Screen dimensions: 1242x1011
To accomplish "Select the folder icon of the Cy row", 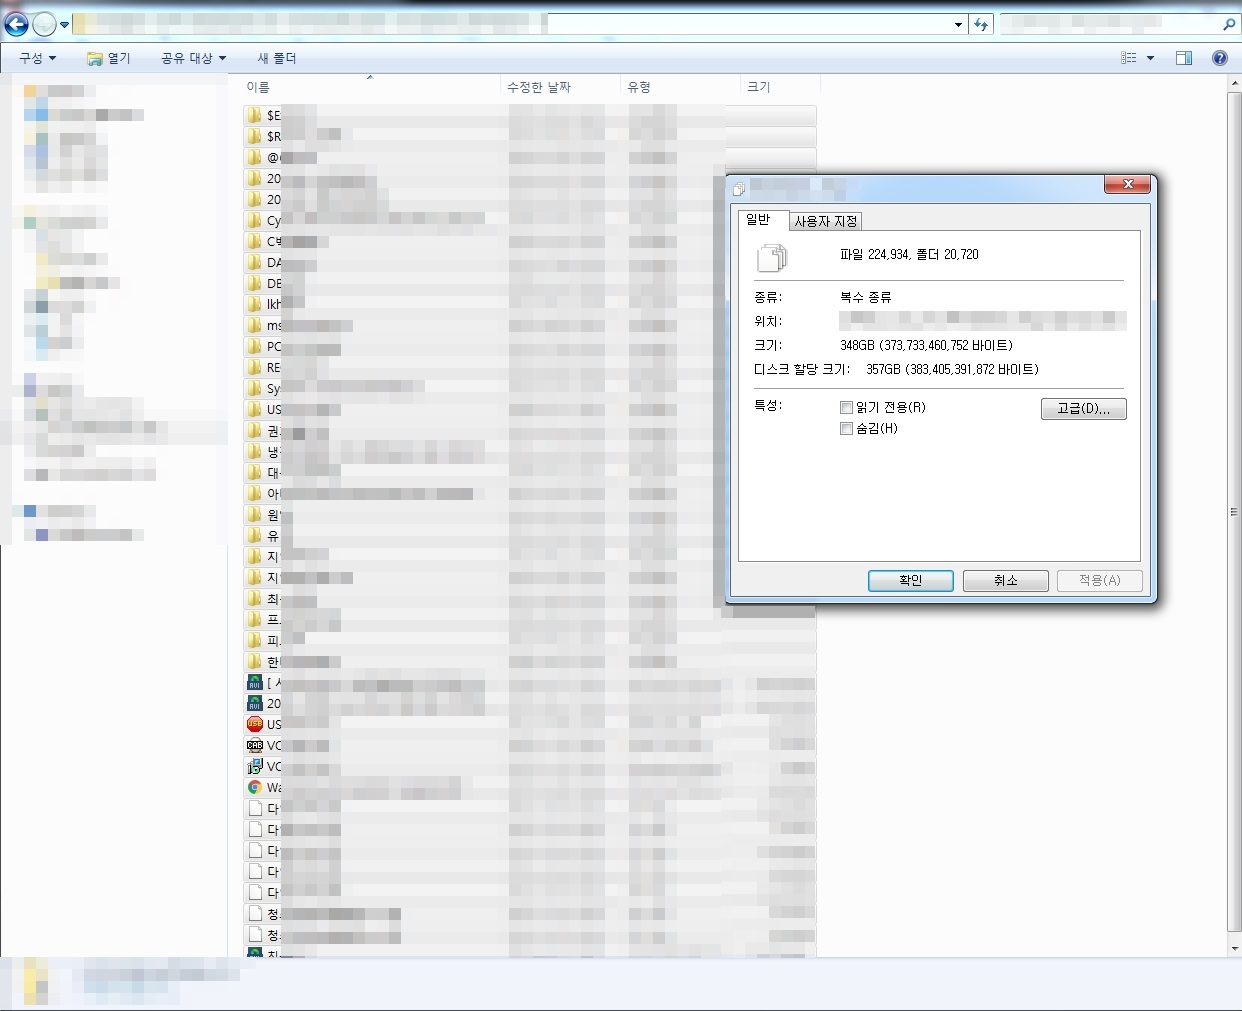I will [x=255, y=220].
